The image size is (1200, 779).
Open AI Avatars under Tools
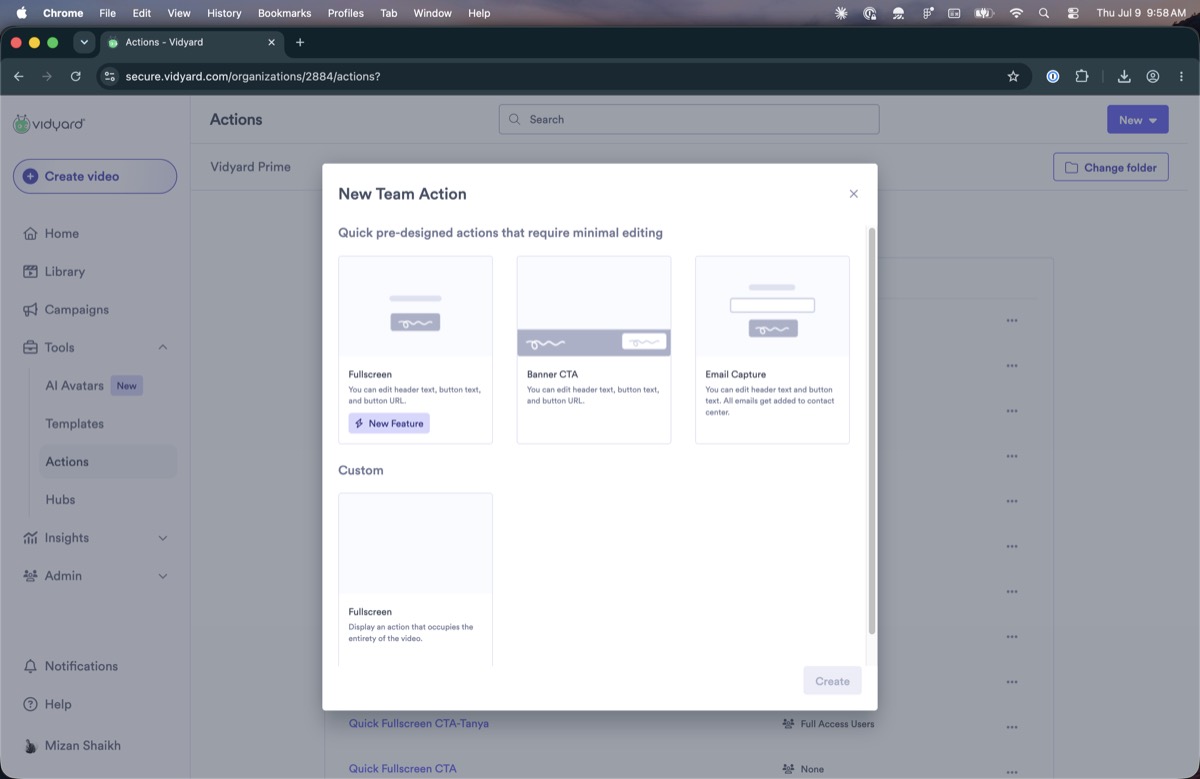74,385
